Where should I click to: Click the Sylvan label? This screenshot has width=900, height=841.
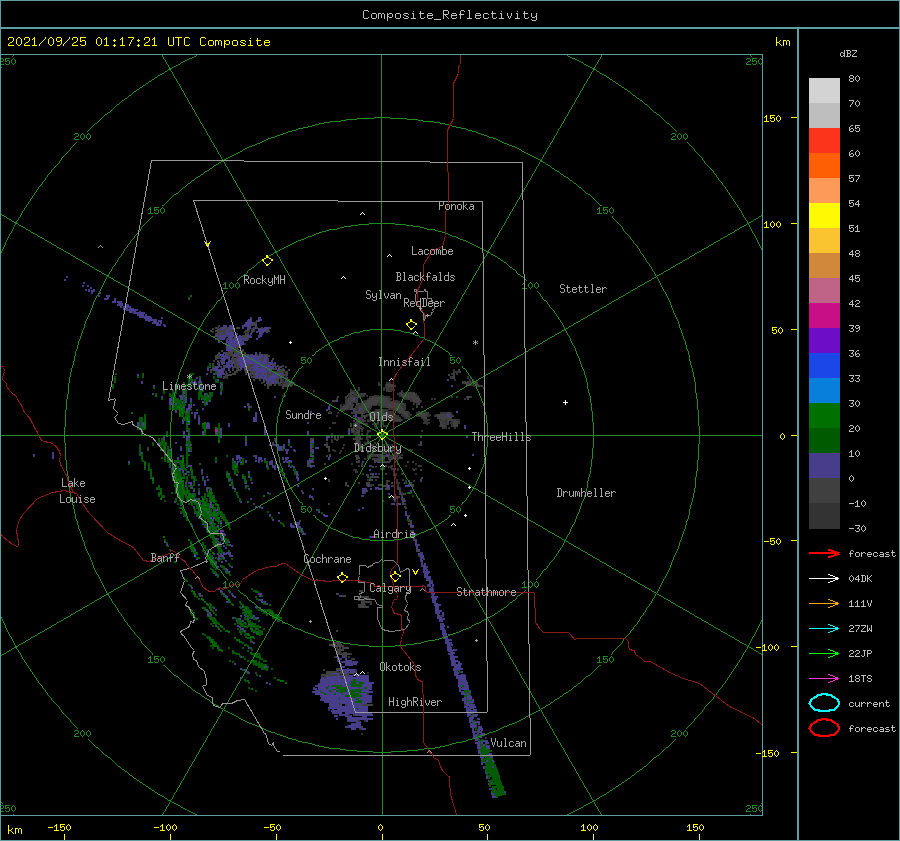383,295
